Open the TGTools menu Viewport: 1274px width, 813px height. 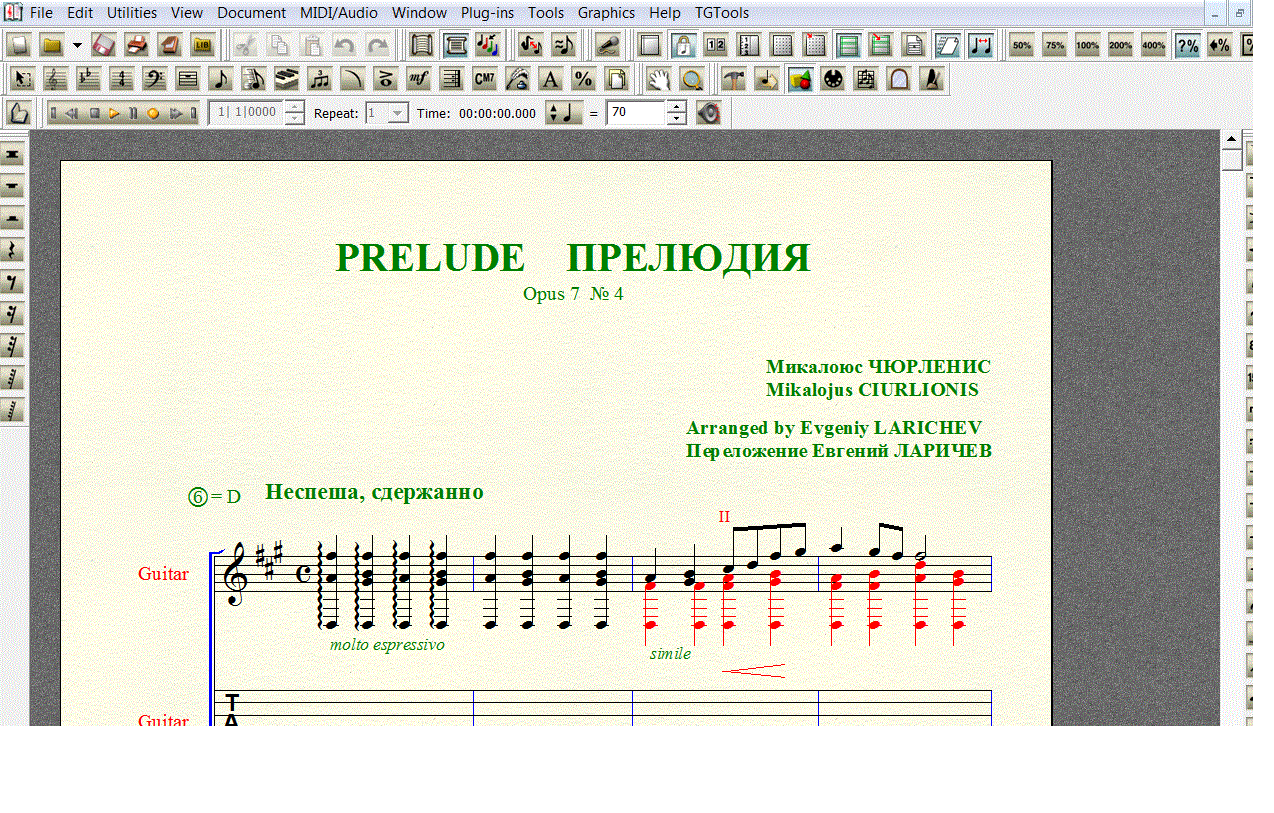(x=722, y=13)
